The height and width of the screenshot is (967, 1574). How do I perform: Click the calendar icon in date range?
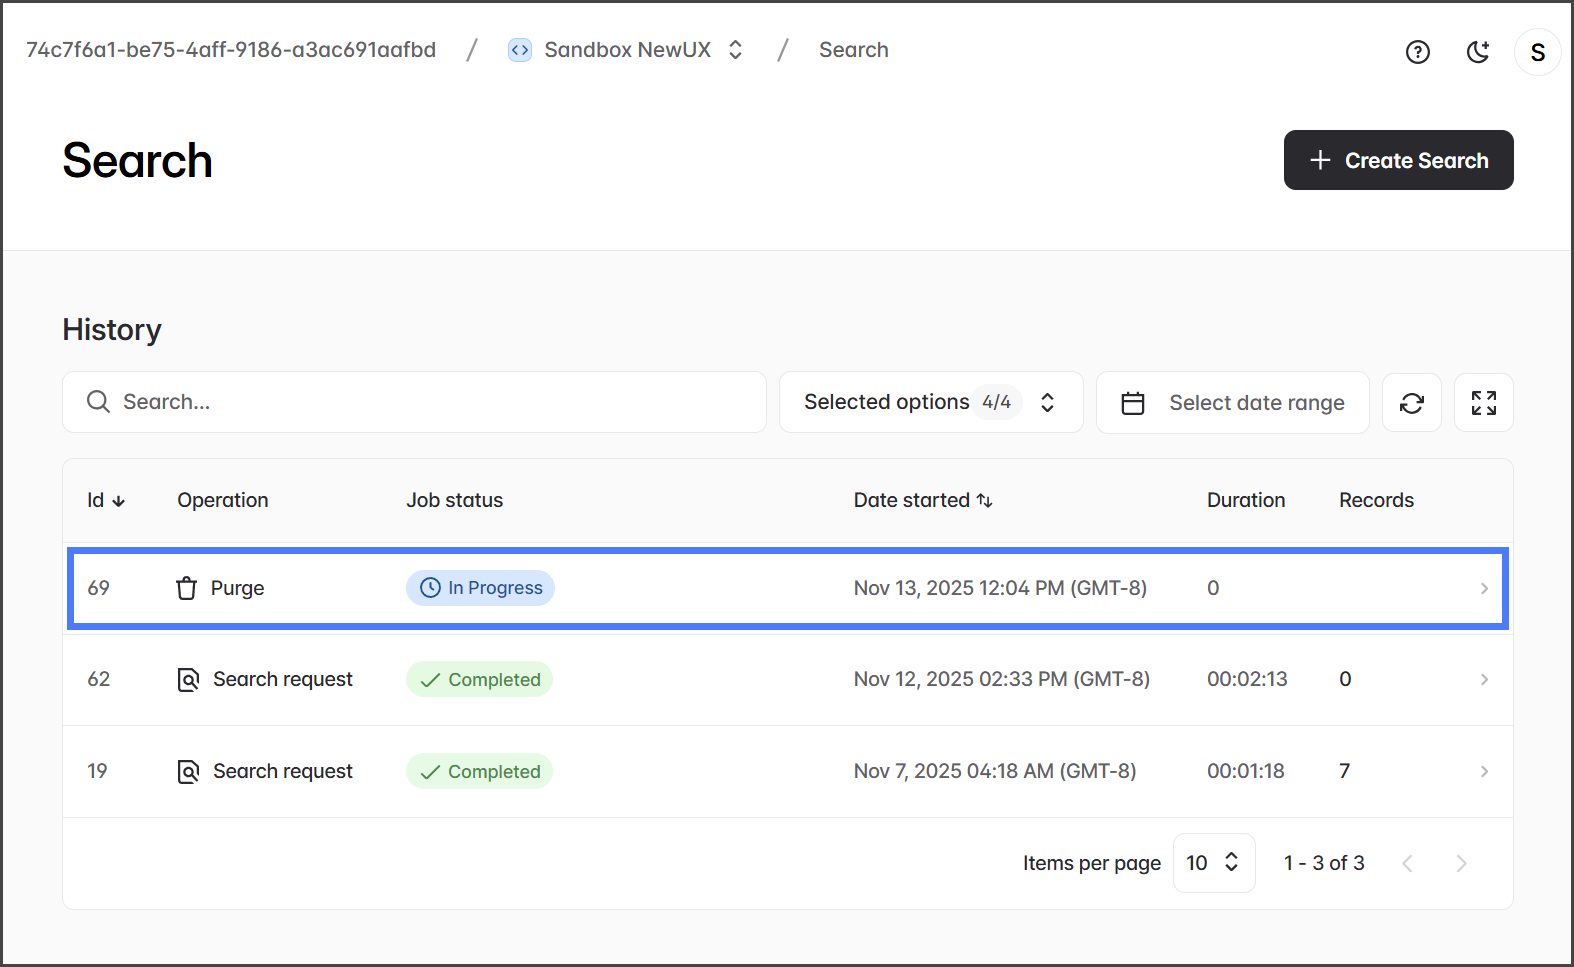pyautogui.click(x=1133, y=403)
